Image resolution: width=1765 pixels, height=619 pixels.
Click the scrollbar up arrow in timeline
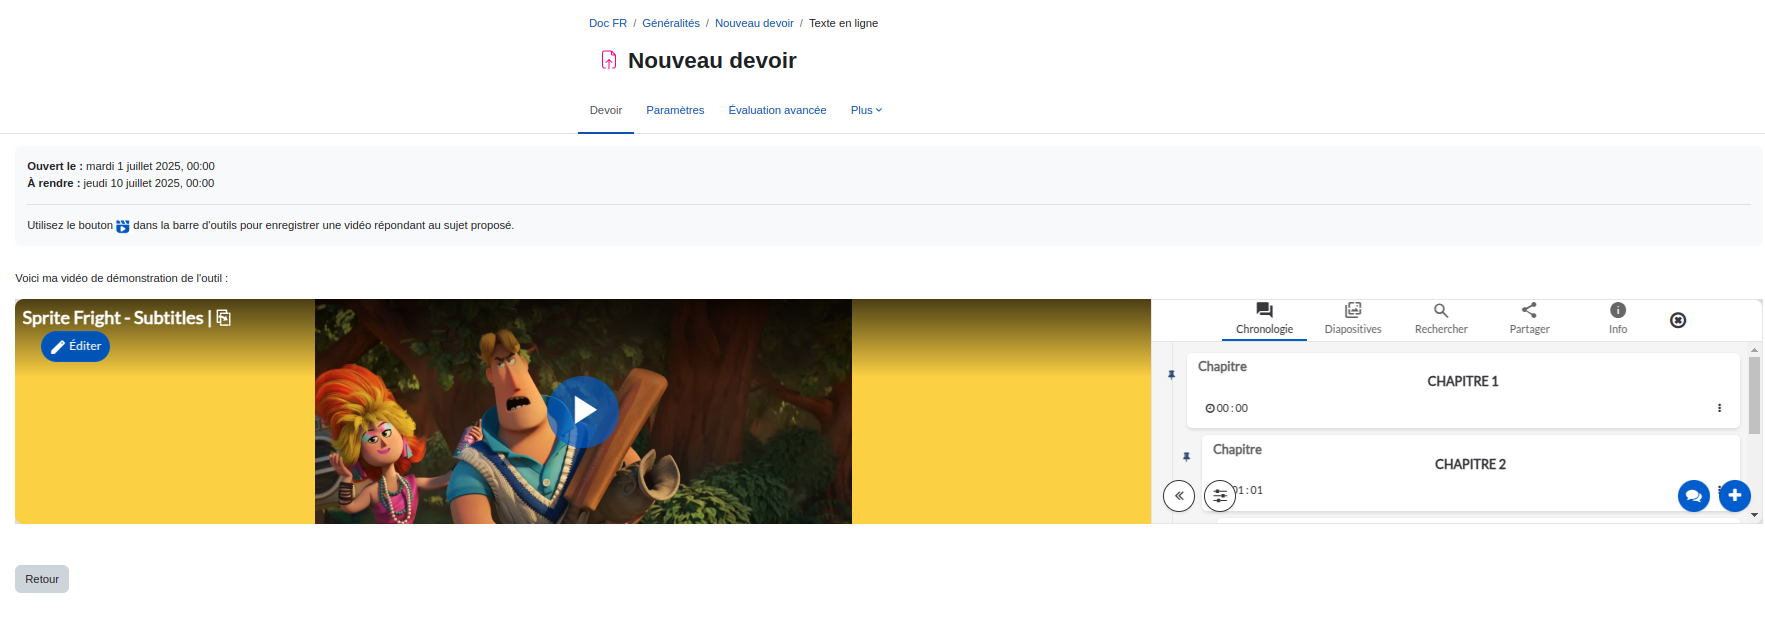pos(1754,350)
